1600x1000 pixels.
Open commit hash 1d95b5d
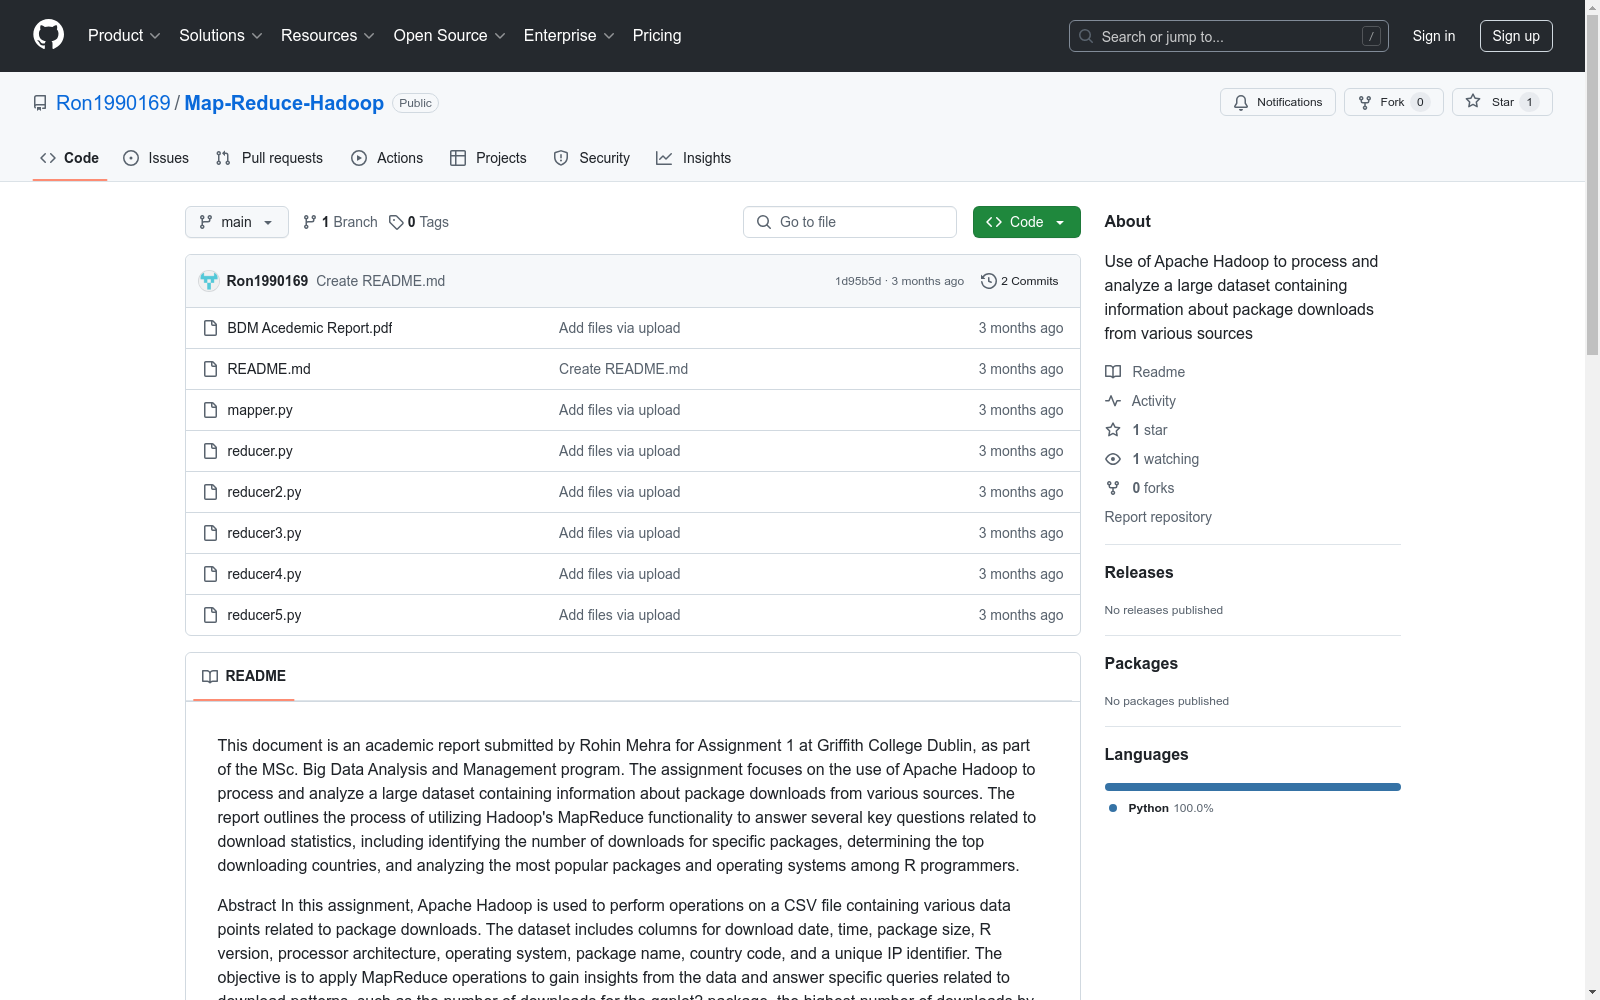(x=858, y=281)
